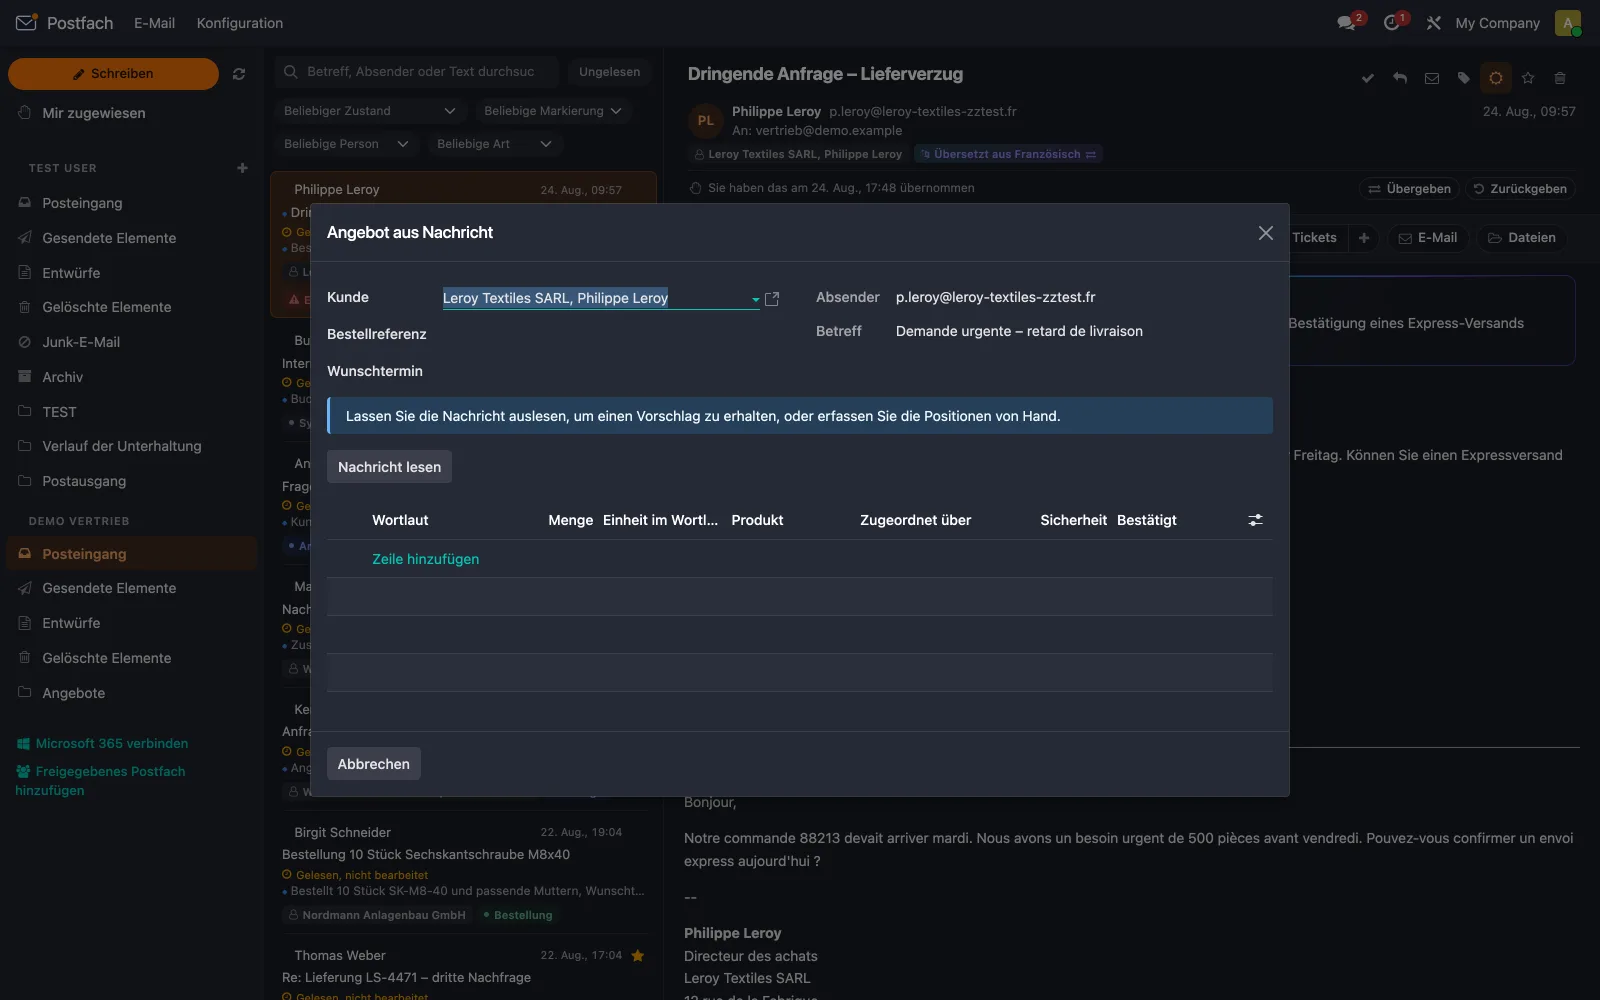Click Schreiben compose button
The height and width of the screenshot is (1000, 1600).
click(x=113, y=74)
